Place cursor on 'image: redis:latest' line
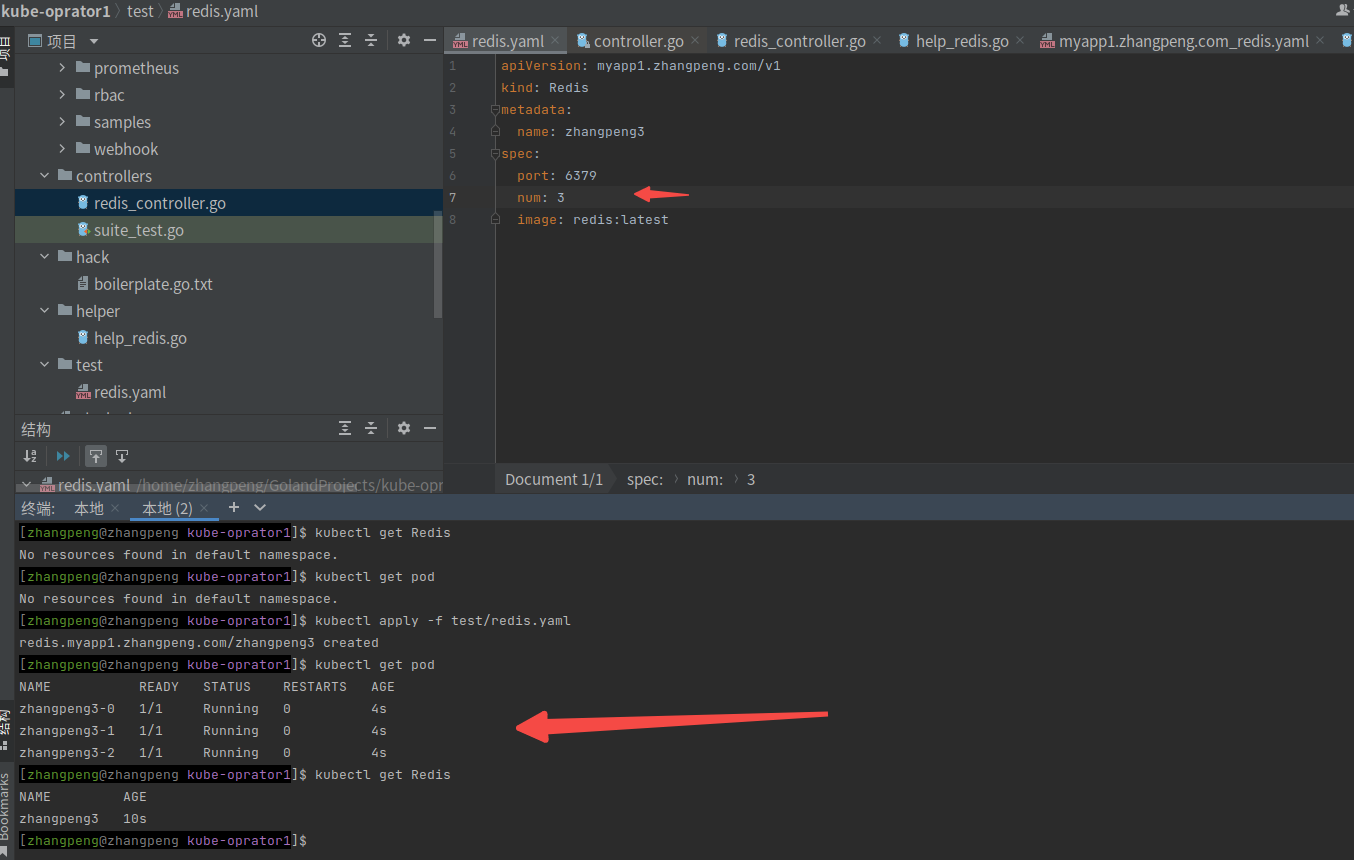1354x860 pixels. 592,219
